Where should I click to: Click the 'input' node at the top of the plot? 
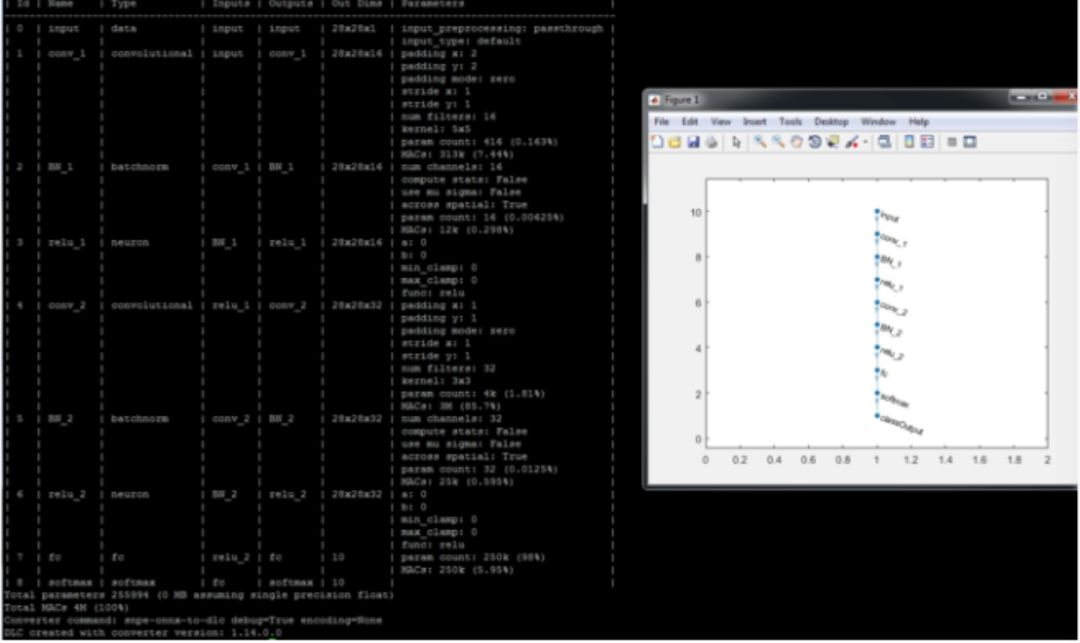tap(877, 211)
